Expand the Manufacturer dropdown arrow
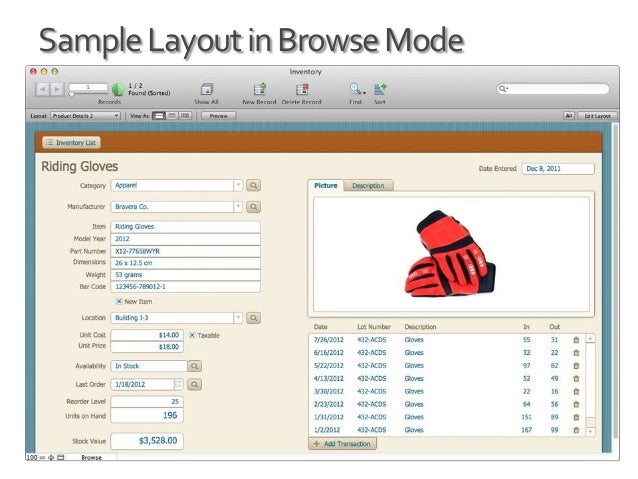638x479 pixels. click(x=238, y=207)
